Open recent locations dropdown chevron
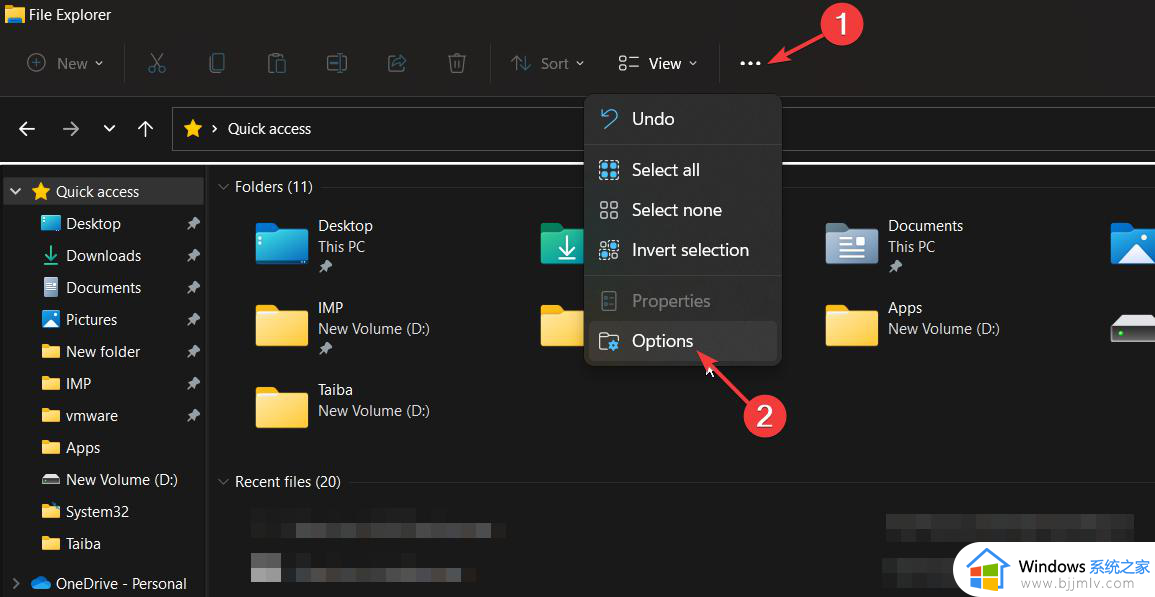Screen dimensions: 1155x597 coord(109,129)
